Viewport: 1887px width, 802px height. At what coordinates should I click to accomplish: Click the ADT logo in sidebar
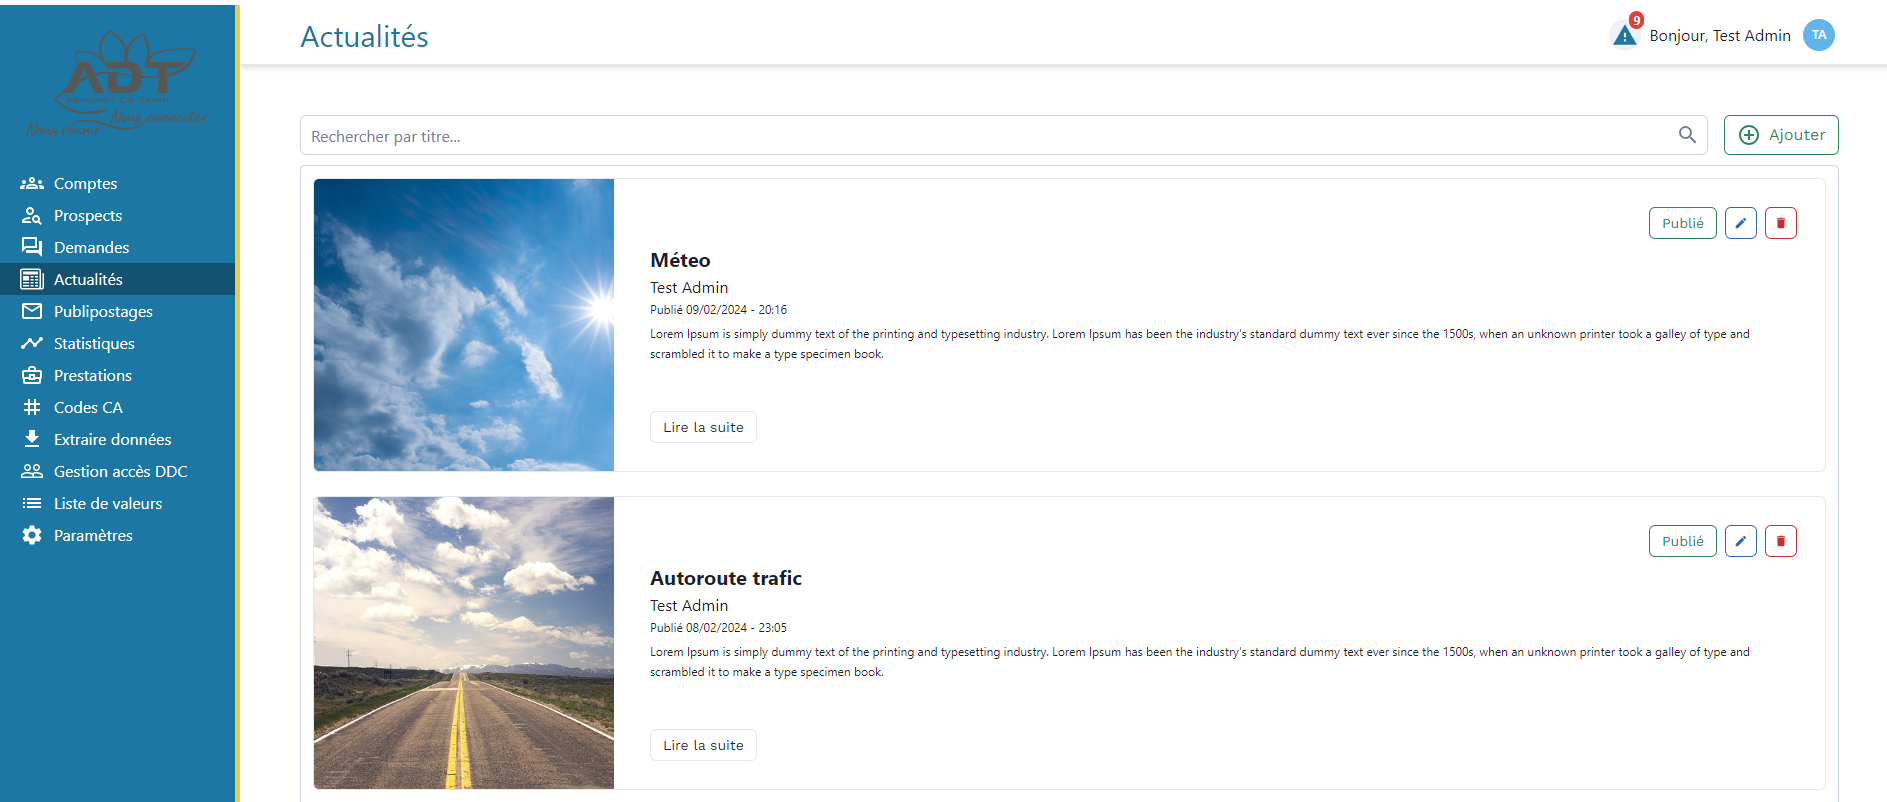click(x=117, y=84)
